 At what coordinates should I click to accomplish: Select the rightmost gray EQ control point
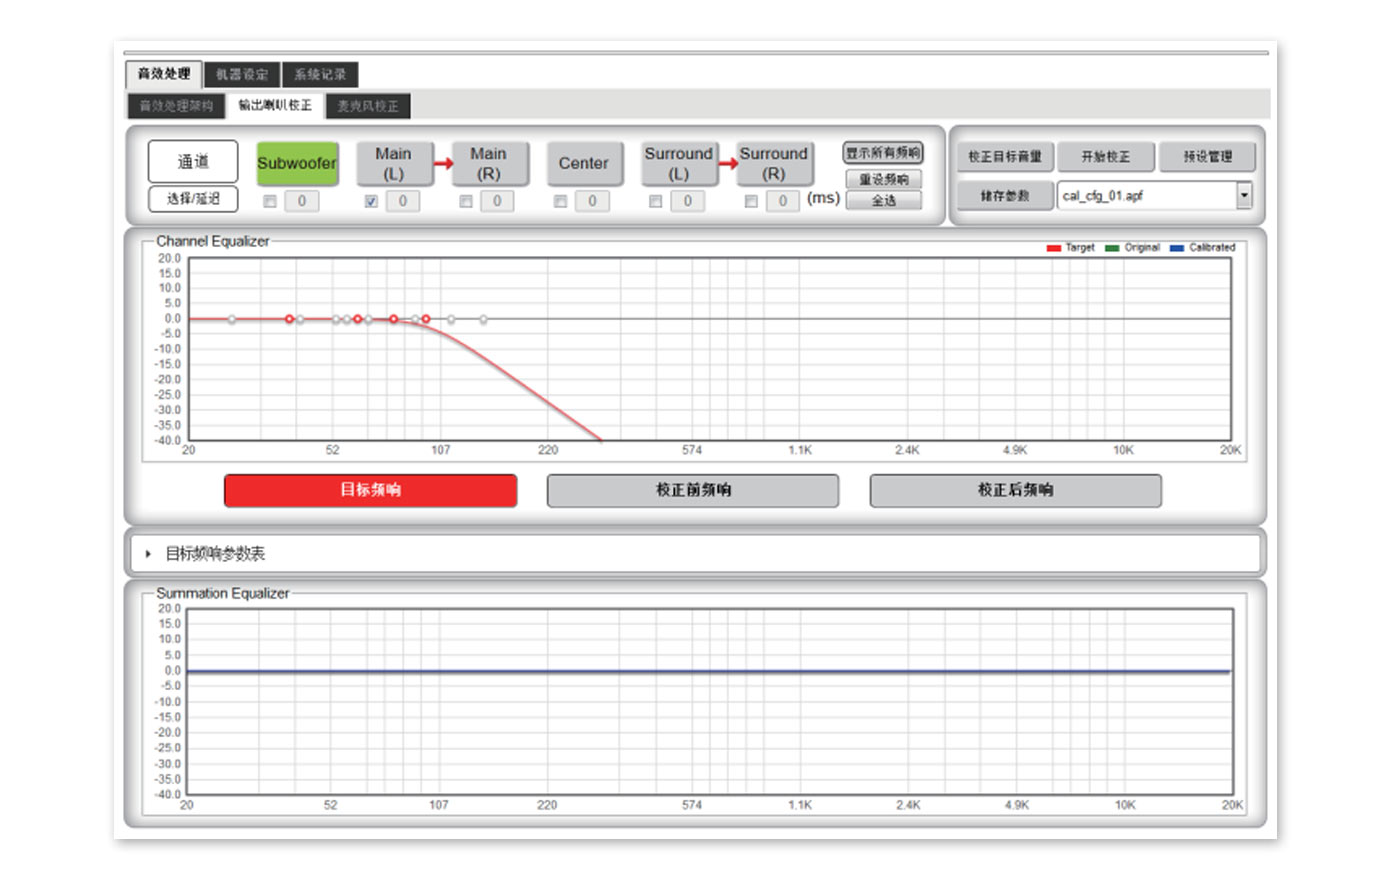(x=483, y=319)
